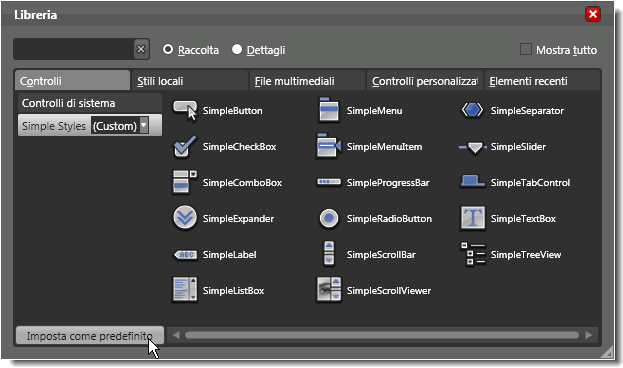Select the Raccolta radio button
The width and height of the screenshot is (623, 368).
[x=168, y=49]
